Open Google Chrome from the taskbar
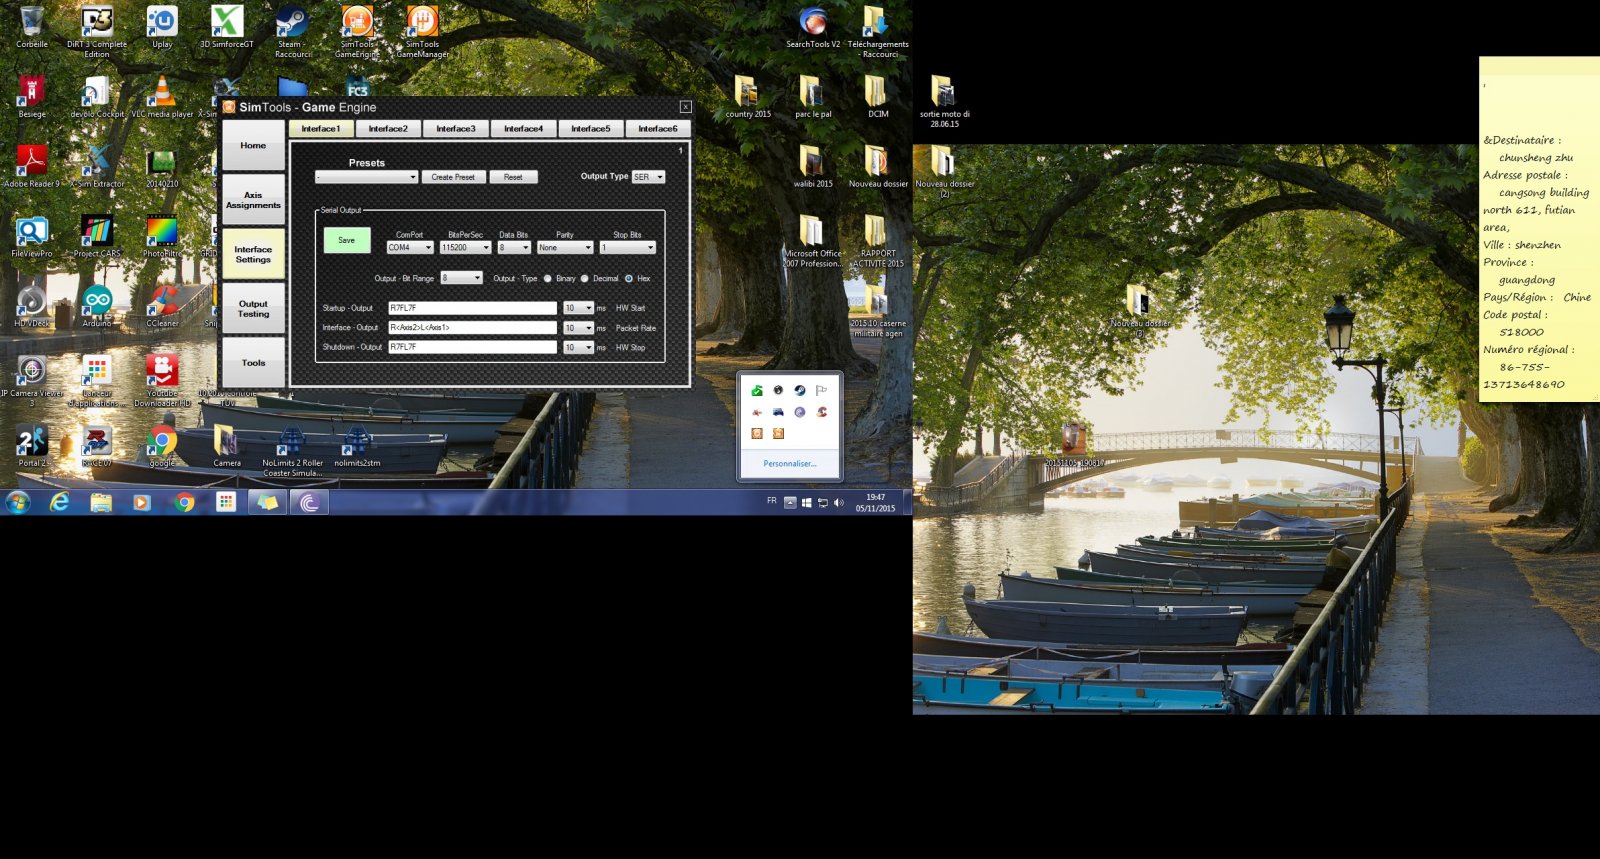Viewport: 1600px width, 859px height. click(x=184, y=502)
